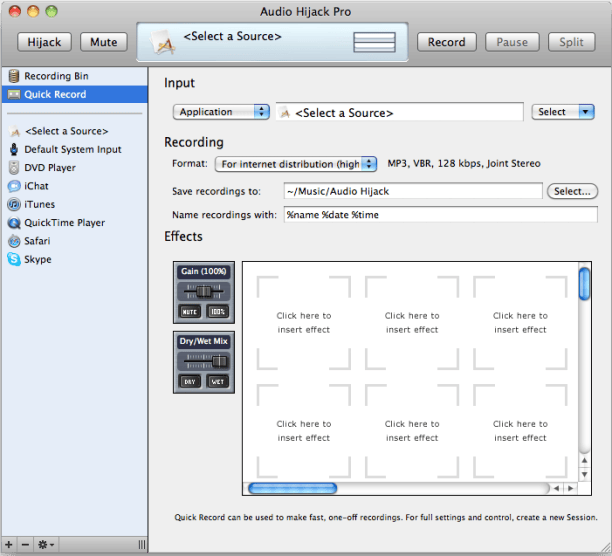Toggle the MUTE button in Gain panel

click(x=190, y=312)
